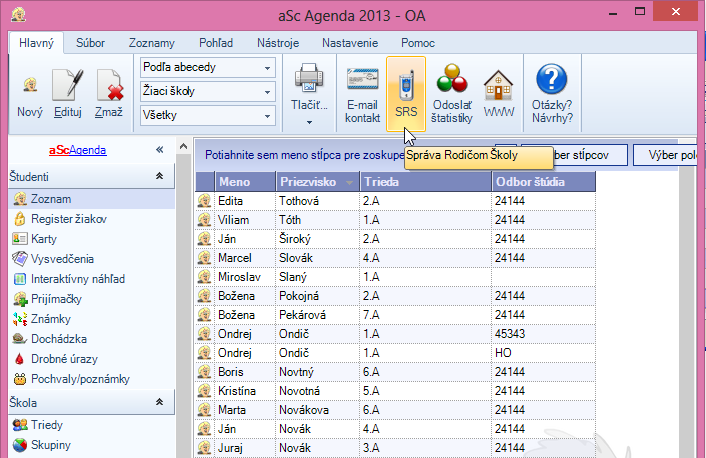Image resolution: width=706 pixels, height=458 pixels.
Task: Open the Všetky filter dropdown
Action: click(x=208, y=115)
